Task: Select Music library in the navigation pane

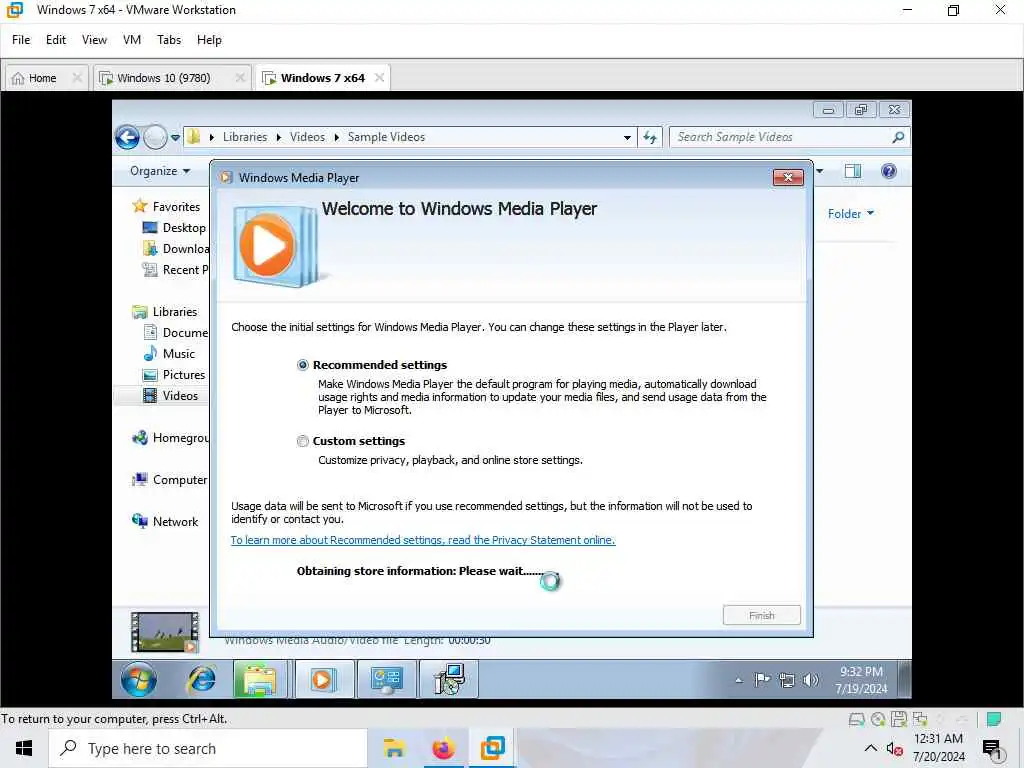Action: click(168, 353)
